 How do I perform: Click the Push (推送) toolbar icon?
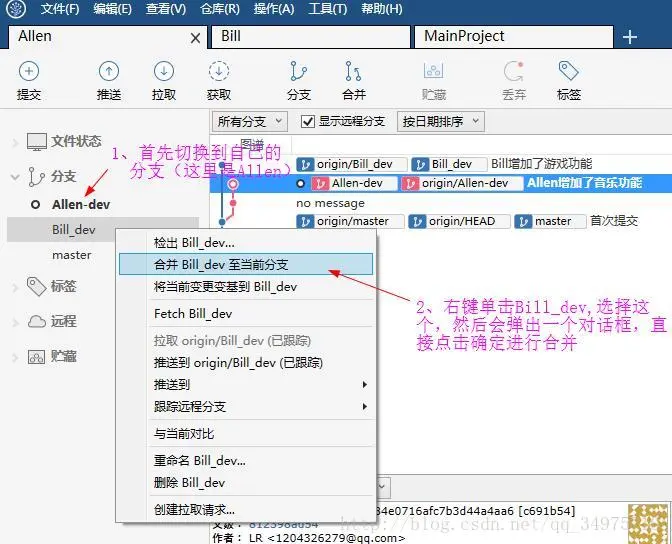pyautogui.click(x=109, y=71)
